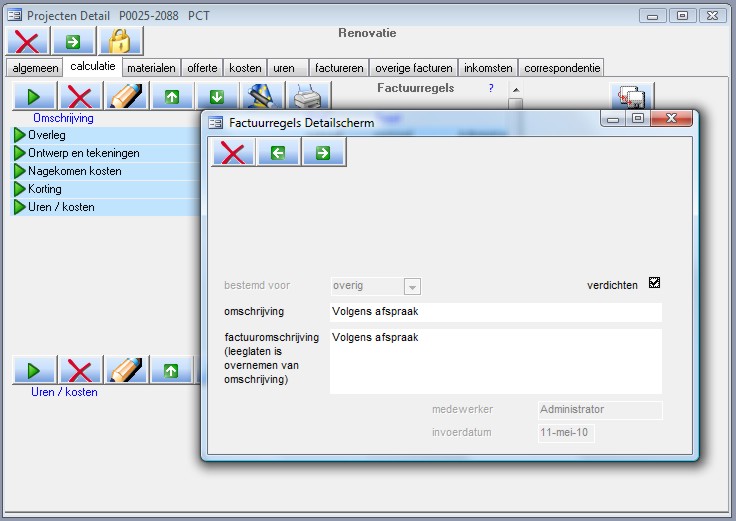
Task: Go to next record with right arrow in Detailscherm
Action: (323, 152)
